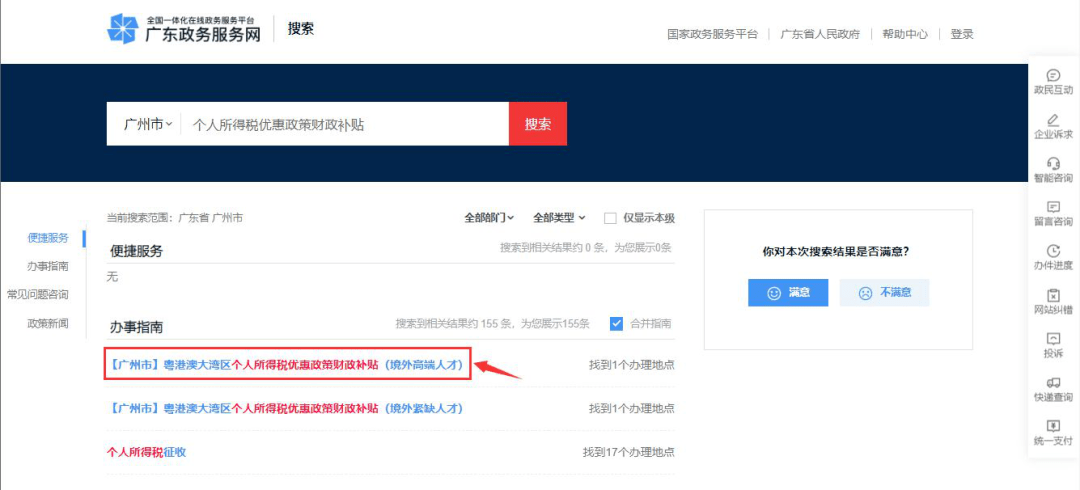
Task: Open the 投诉 complaint icon
Action: click(1052, 340)
